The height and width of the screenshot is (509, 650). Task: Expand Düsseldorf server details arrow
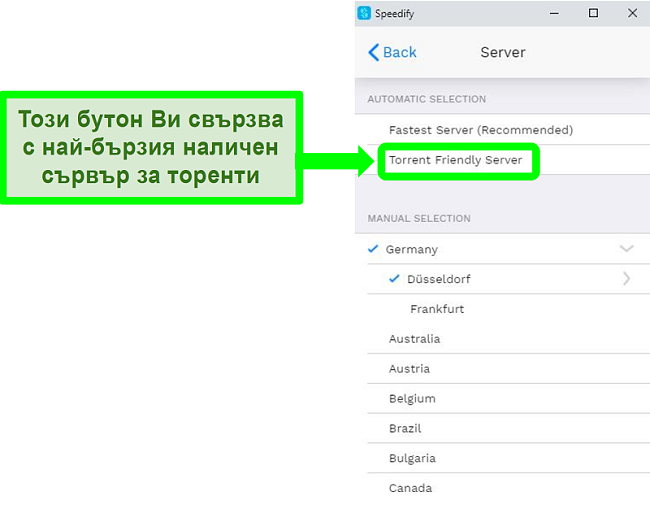click(x=626, y=279)
